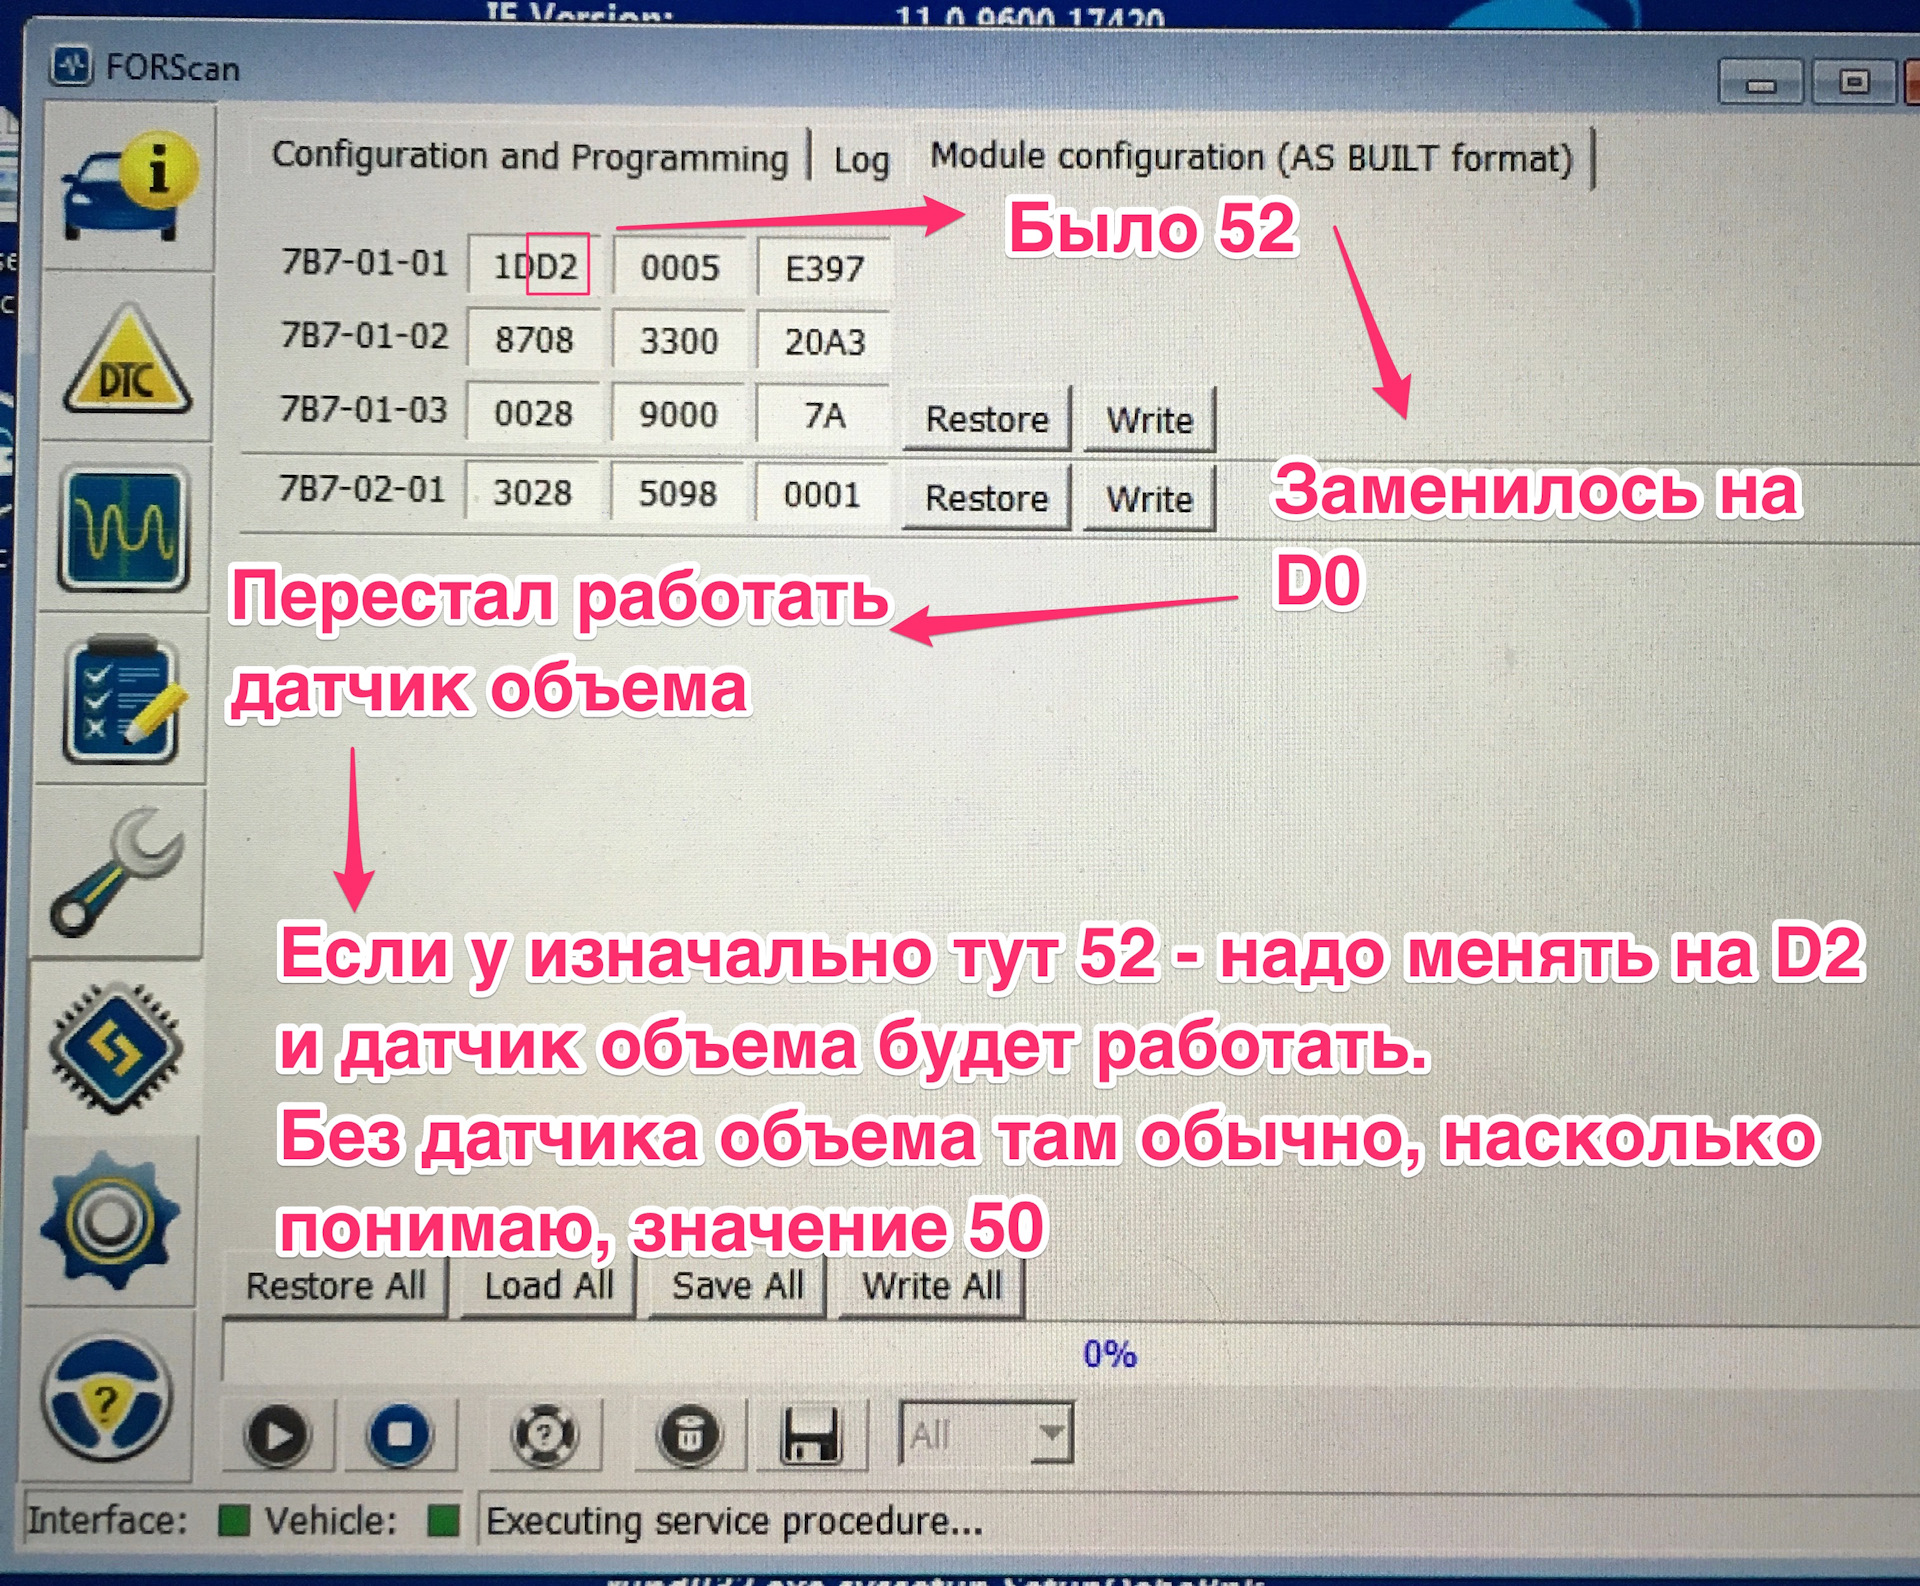Click the 1DD2 value field of 7B7-01-01
The height and width of the screenshot is (1586, 1920).
[x=535, y=267]
